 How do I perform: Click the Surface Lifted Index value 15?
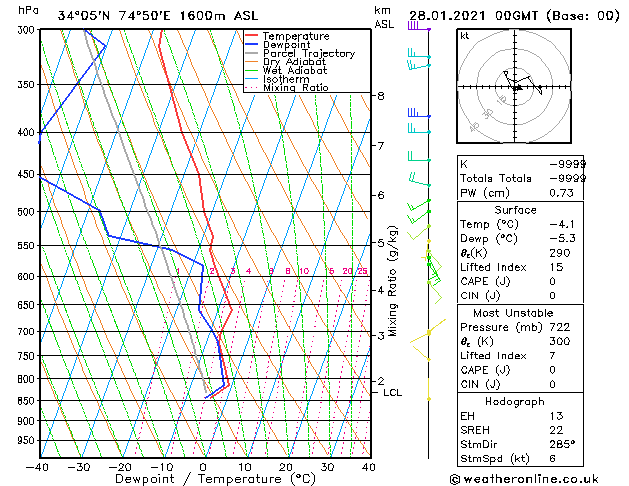[556, 267]
